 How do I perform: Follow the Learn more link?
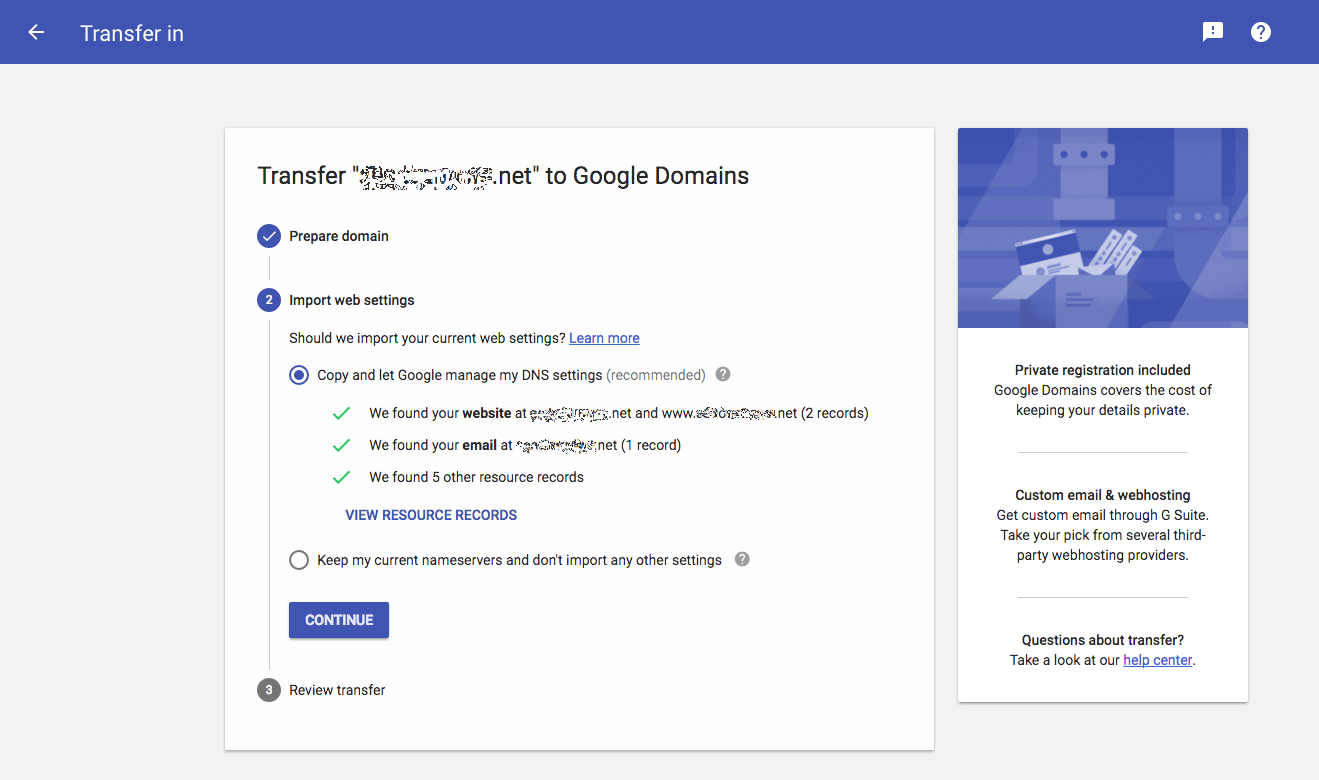pos(604,338)
